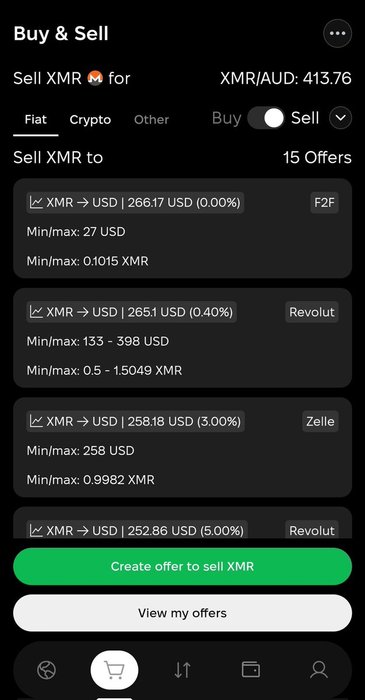
Task: Open the globe explore tab icon
Action: (46, 670)
